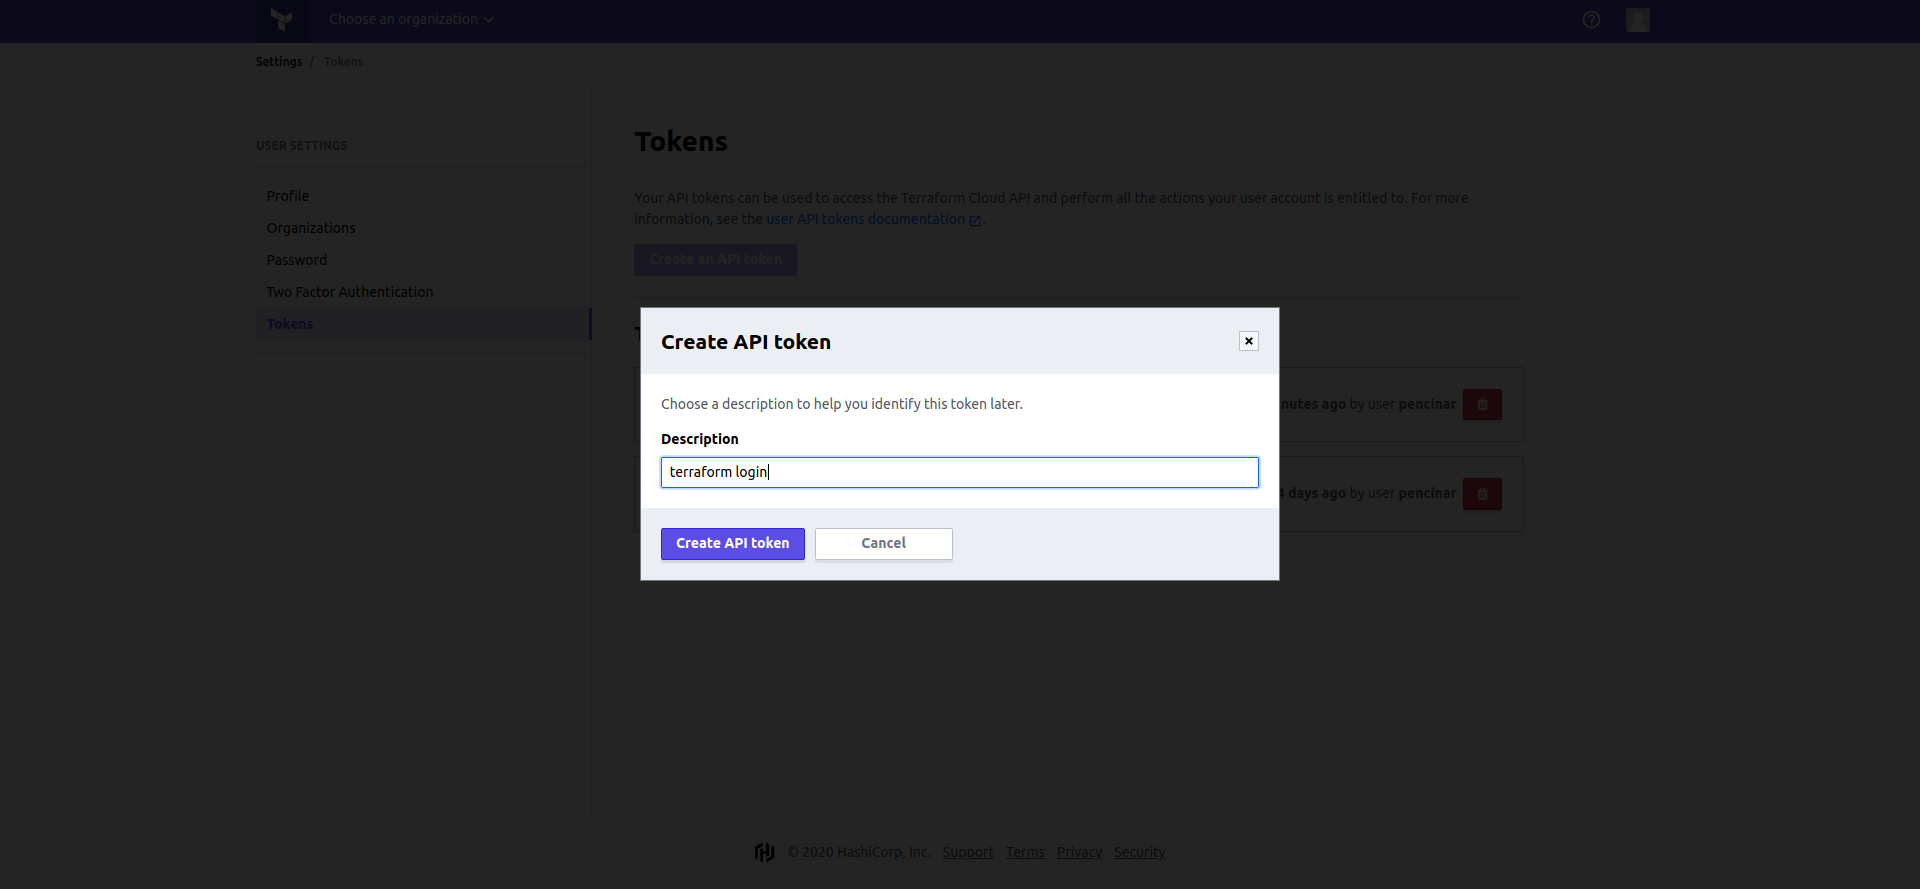
Task: Click the HashiCorp logo in footer
Action: click(x=765, y=852)
